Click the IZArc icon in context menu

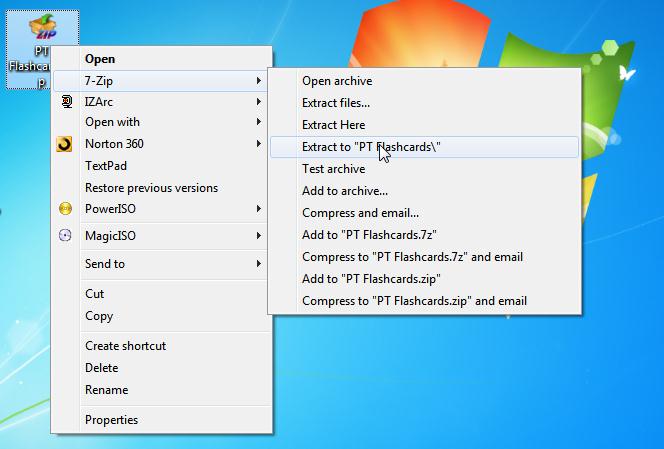click(66, 102)
